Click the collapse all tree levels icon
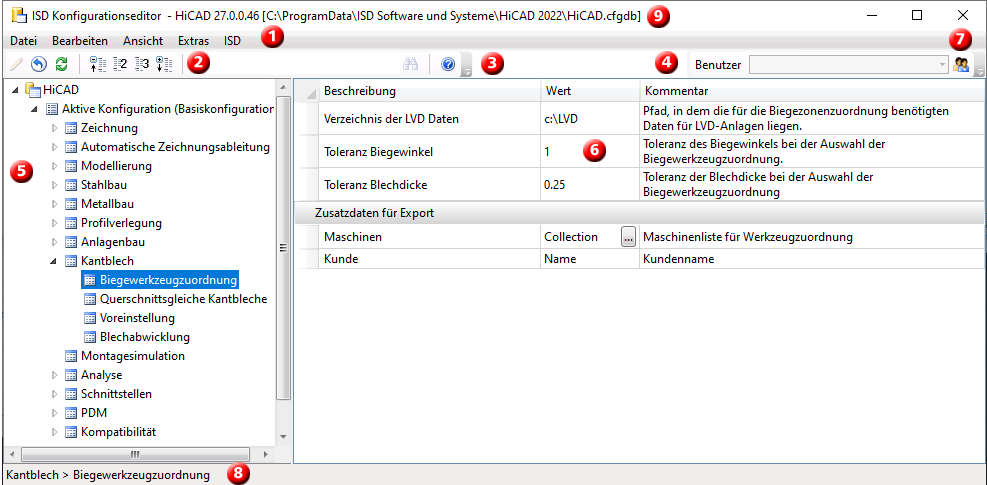The width and height of the screenshot is (987, 485). point(97,64)
